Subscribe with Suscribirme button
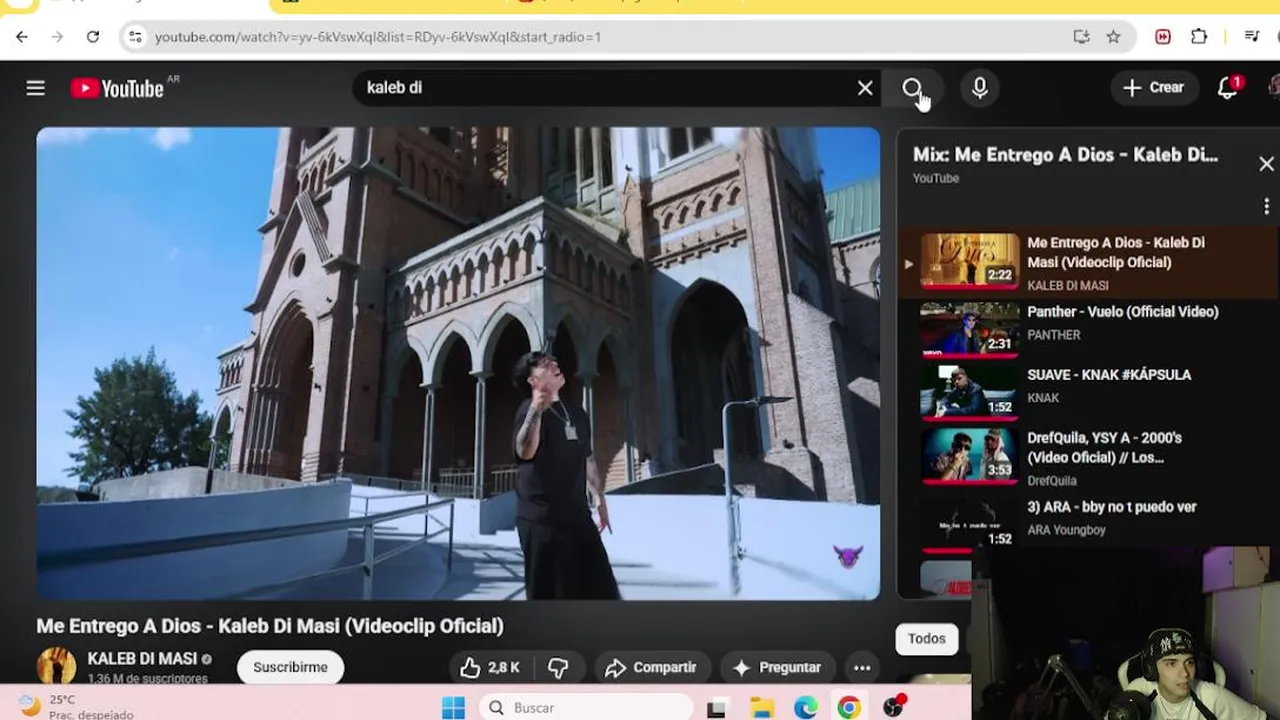The width and height of the screenshot is (1280, 720). point(290,667)
